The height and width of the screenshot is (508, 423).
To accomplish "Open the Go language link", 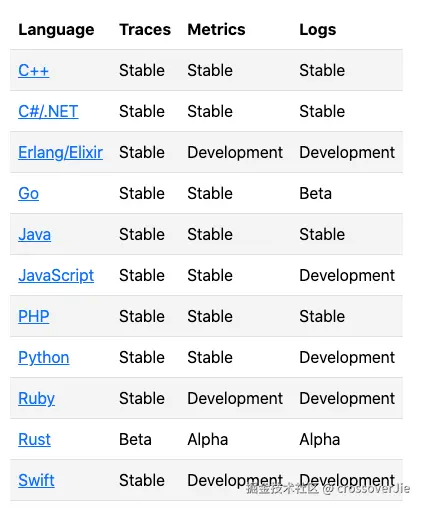I will point(28,193).
